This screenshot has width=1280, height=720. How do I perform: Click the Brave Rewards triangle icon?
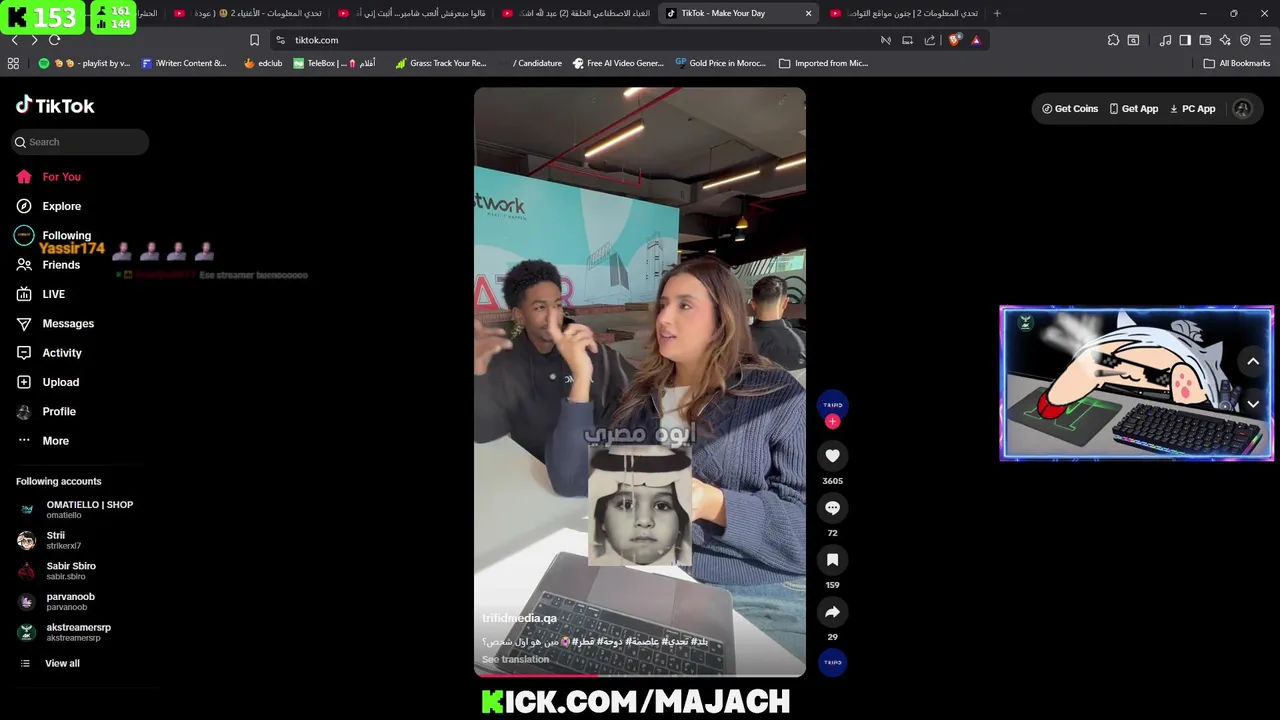coord(976,40)
